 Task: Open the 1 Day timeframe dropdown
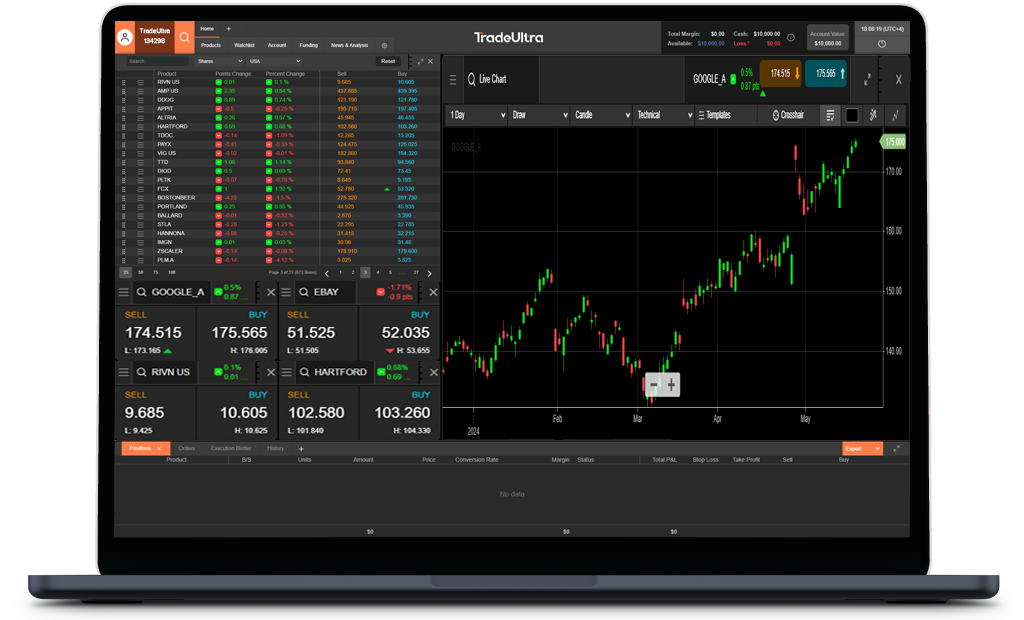pyautogui.click(x=477, y=115)
